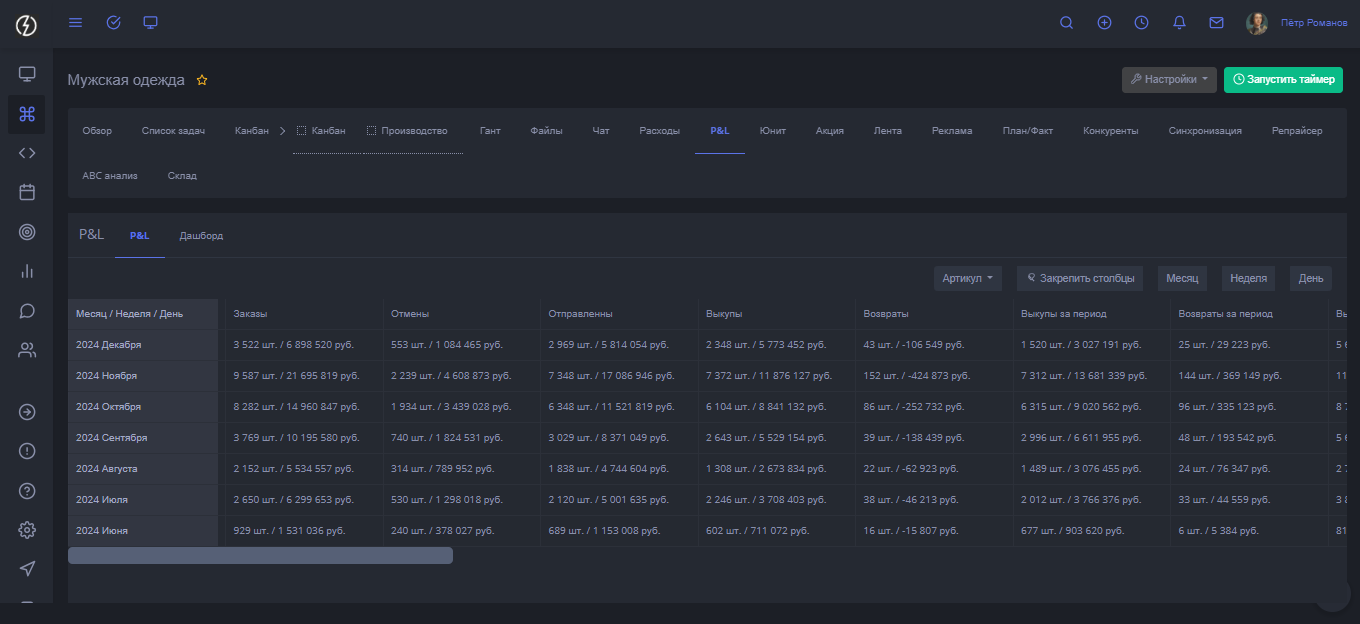
Task: Toggle the Производство checkbox tab
Action: coord(372,131)
